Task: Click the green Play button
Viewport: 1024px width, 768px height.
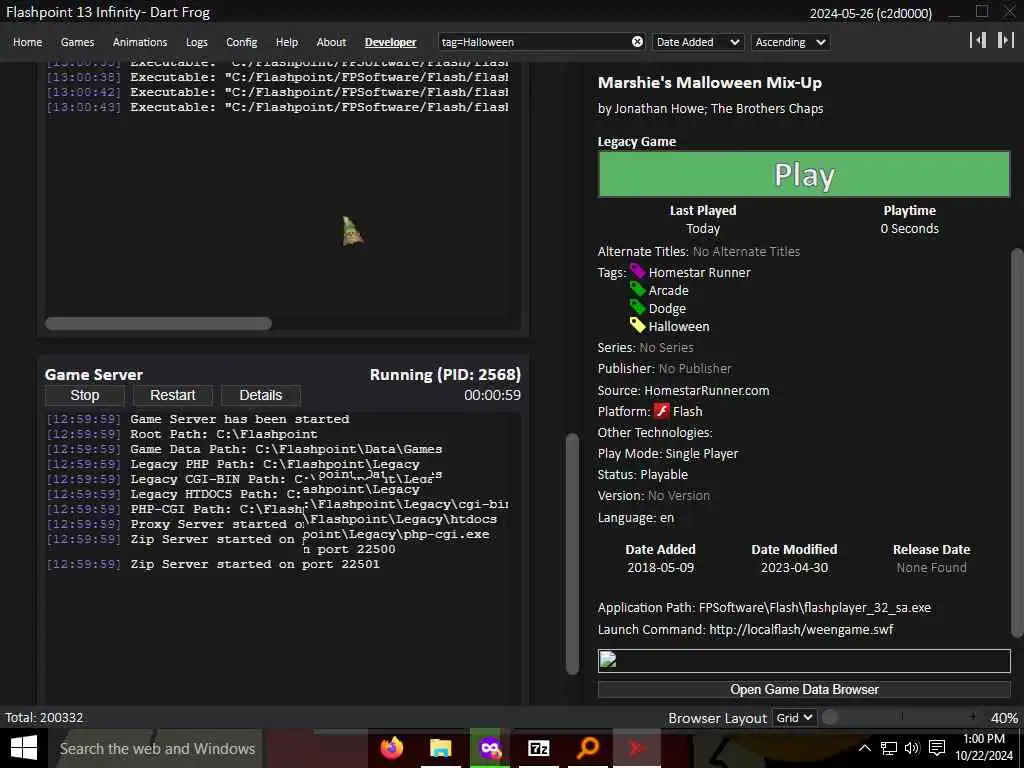Action: click(x=804, y=174)
